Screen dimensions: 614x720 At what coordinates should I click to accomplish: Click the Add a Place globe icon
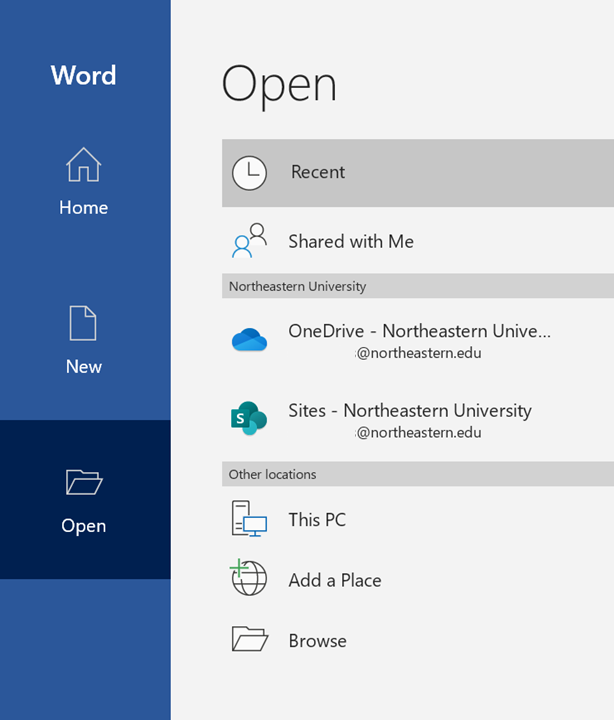click(x=248, y=578)
